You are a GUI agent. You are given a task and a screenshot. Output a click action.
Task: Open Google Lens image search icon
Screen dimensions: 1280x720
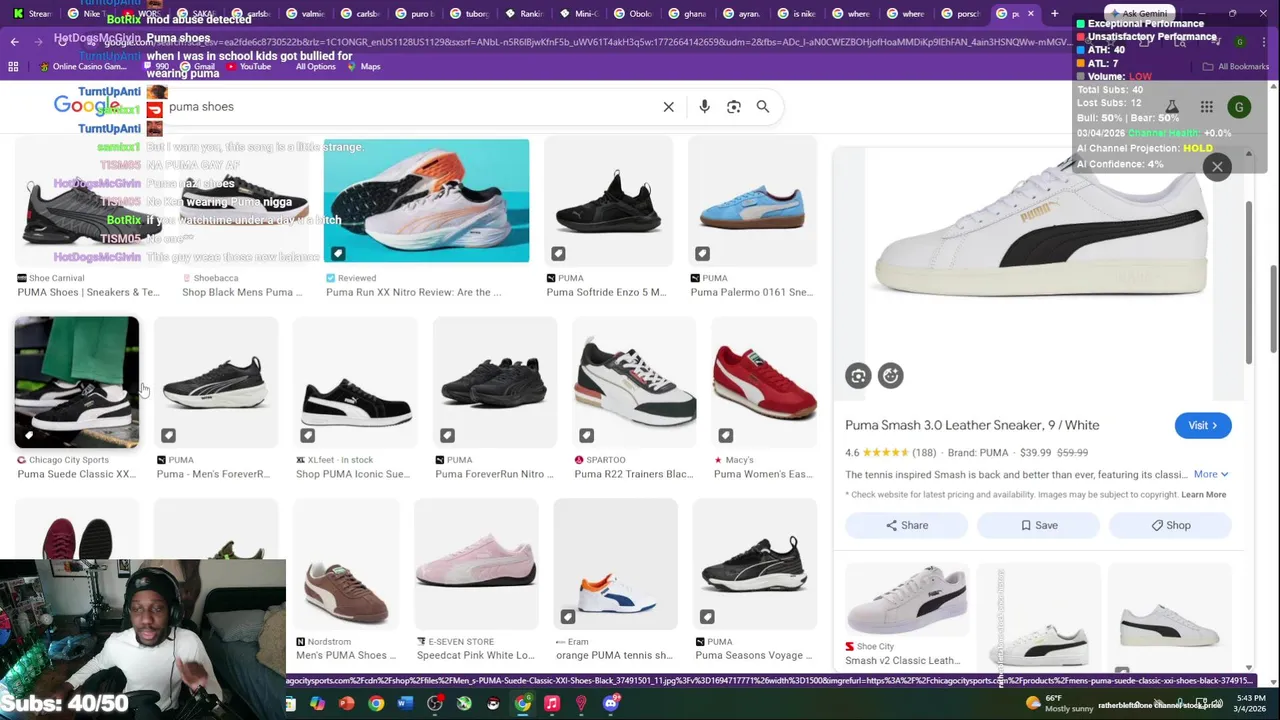click(x=734, y=107)
